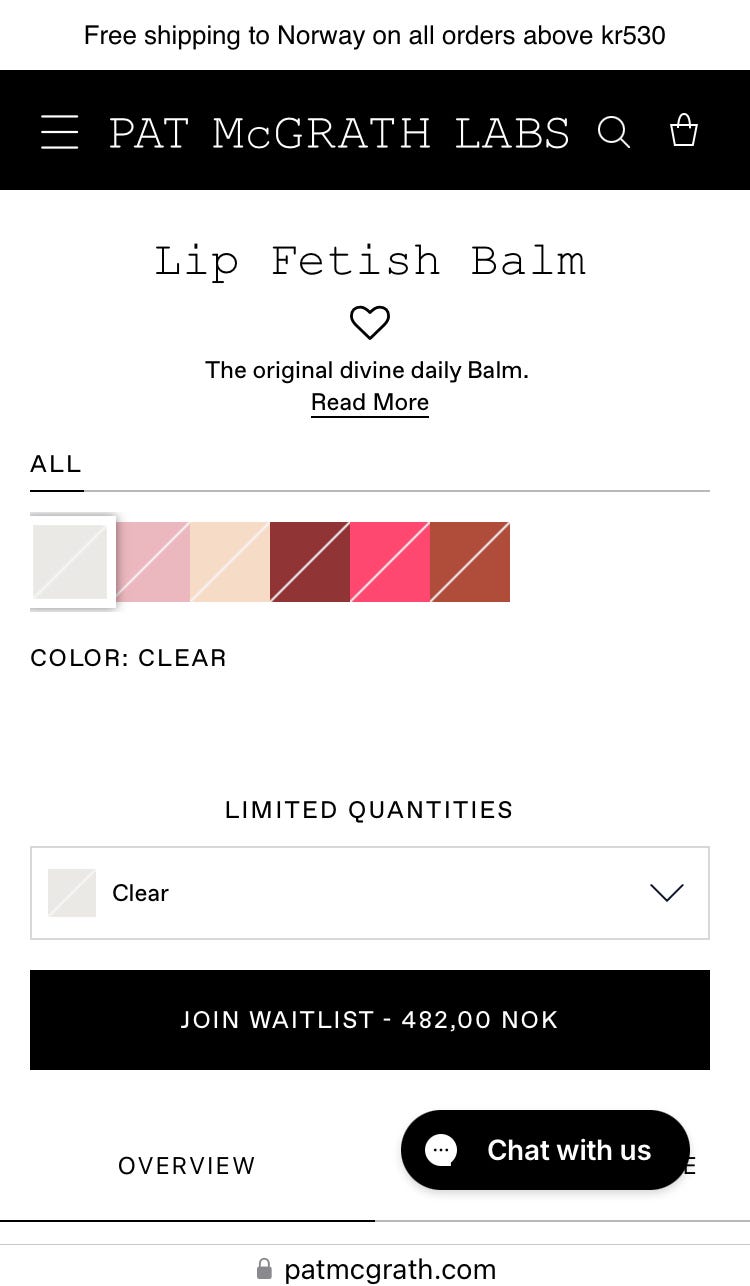Select the light pink color swatch
This screenshot has height=1286, width=750.
click(152, 562)
